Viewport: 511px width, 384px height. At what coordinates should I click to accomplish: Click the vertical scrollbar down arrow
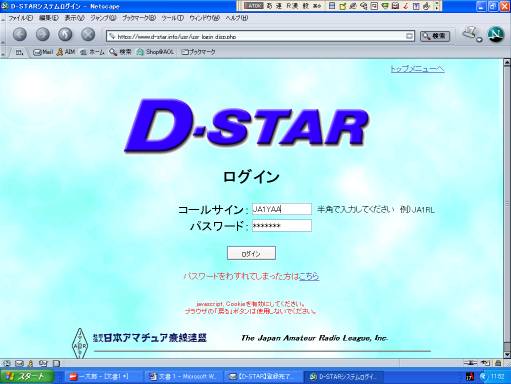click(507, 355)
